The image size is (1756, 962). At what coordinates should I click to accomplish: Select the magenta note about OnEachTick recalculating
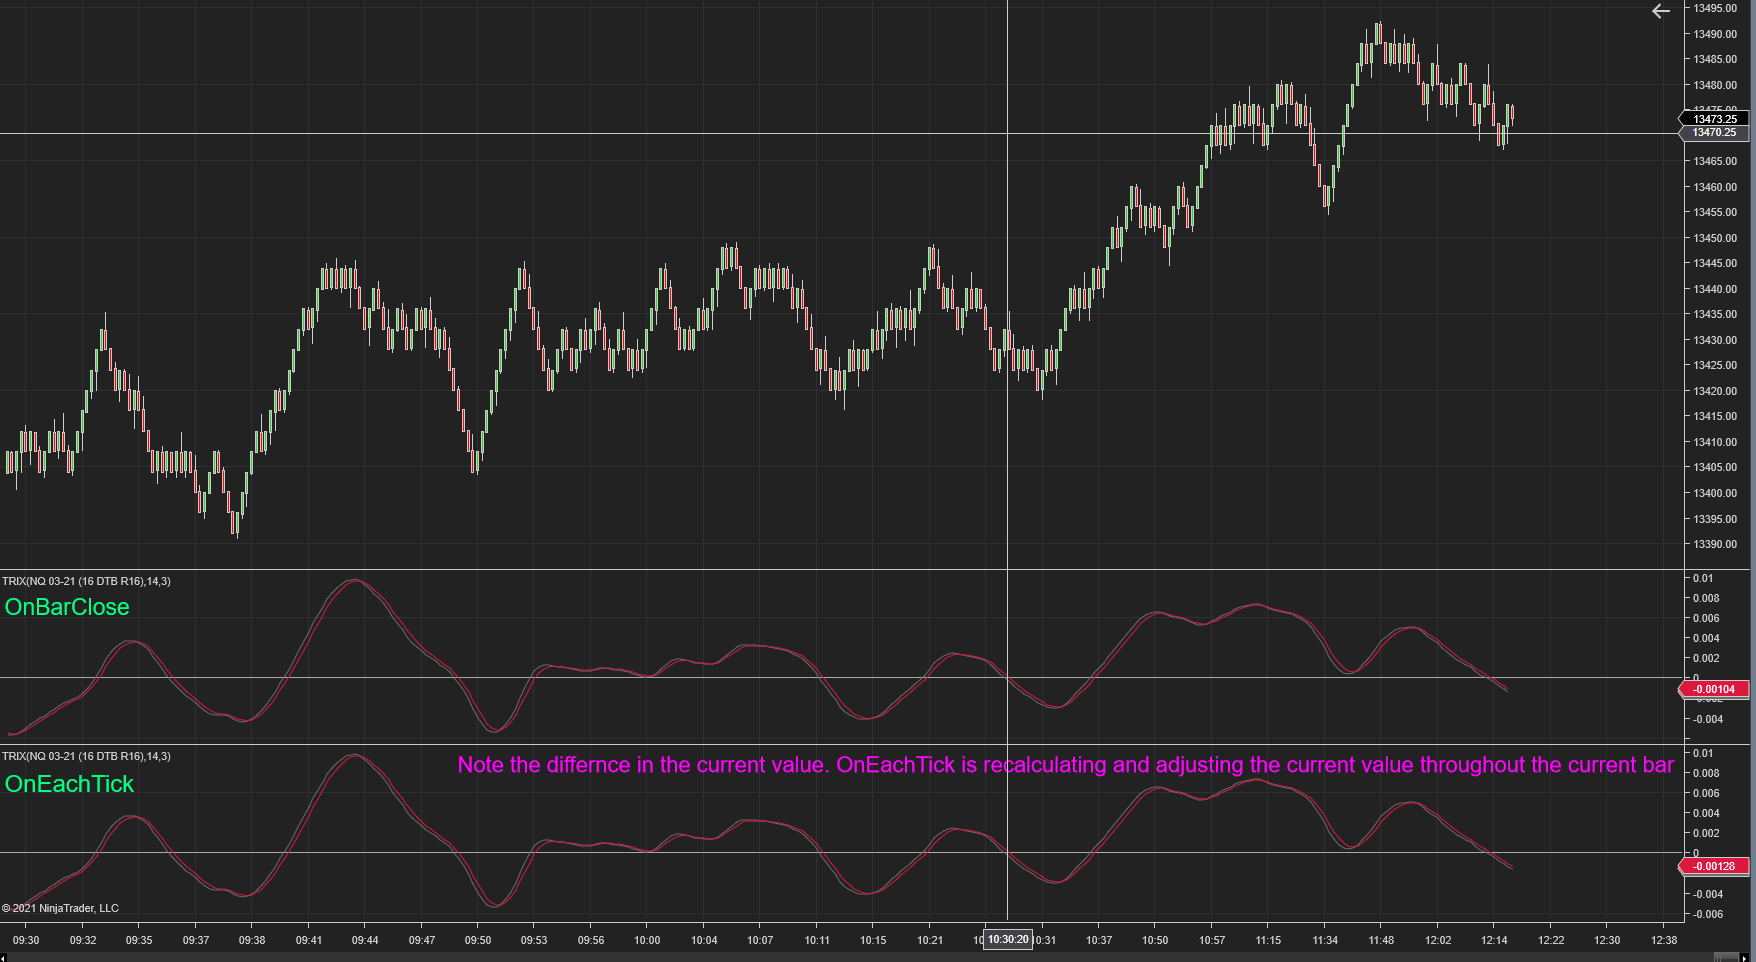(x=1066, y=765)
